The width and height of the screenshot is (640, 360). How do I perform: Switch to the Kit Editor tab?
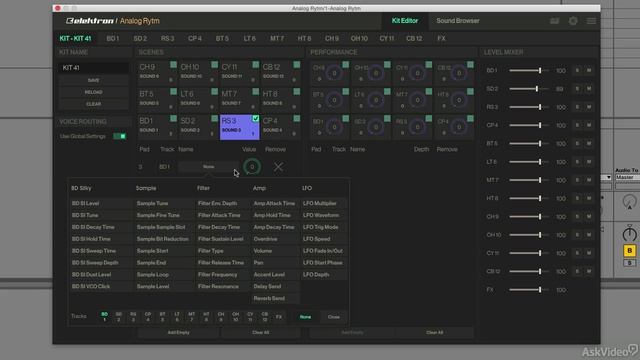(x=404, y=21)
